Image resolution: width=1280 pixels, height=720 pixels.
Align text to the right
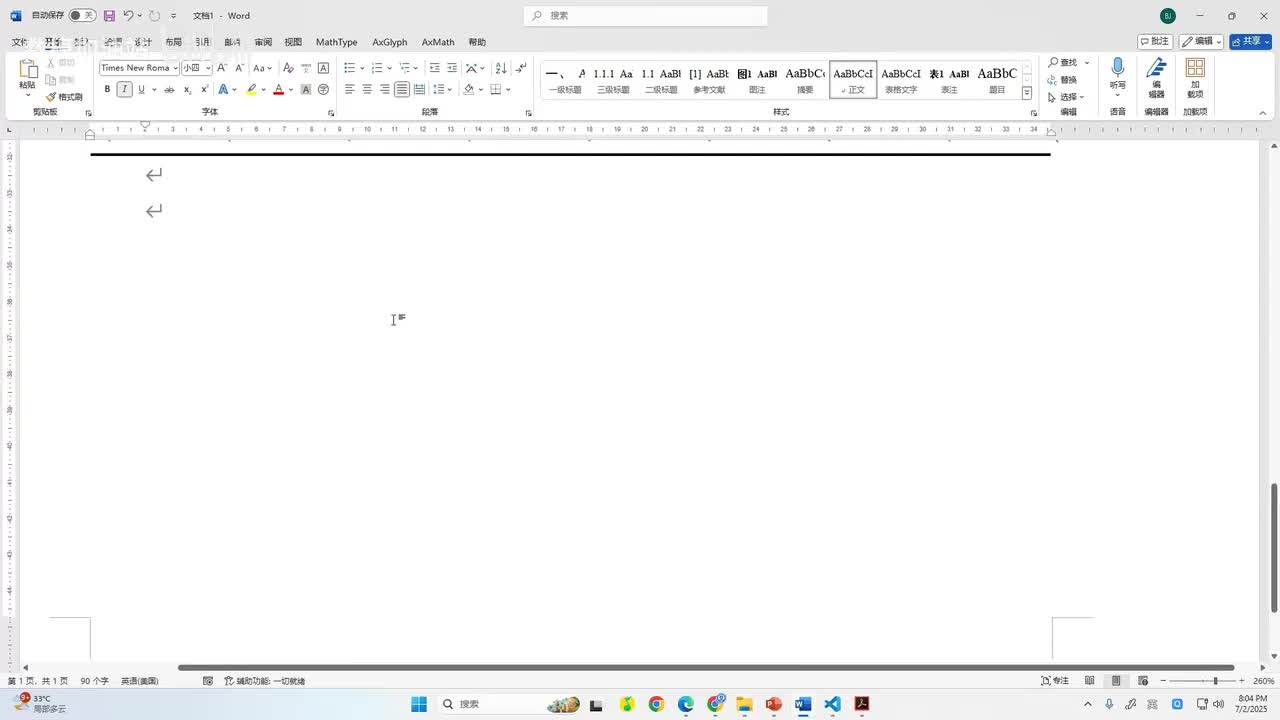tap(384, 90)
